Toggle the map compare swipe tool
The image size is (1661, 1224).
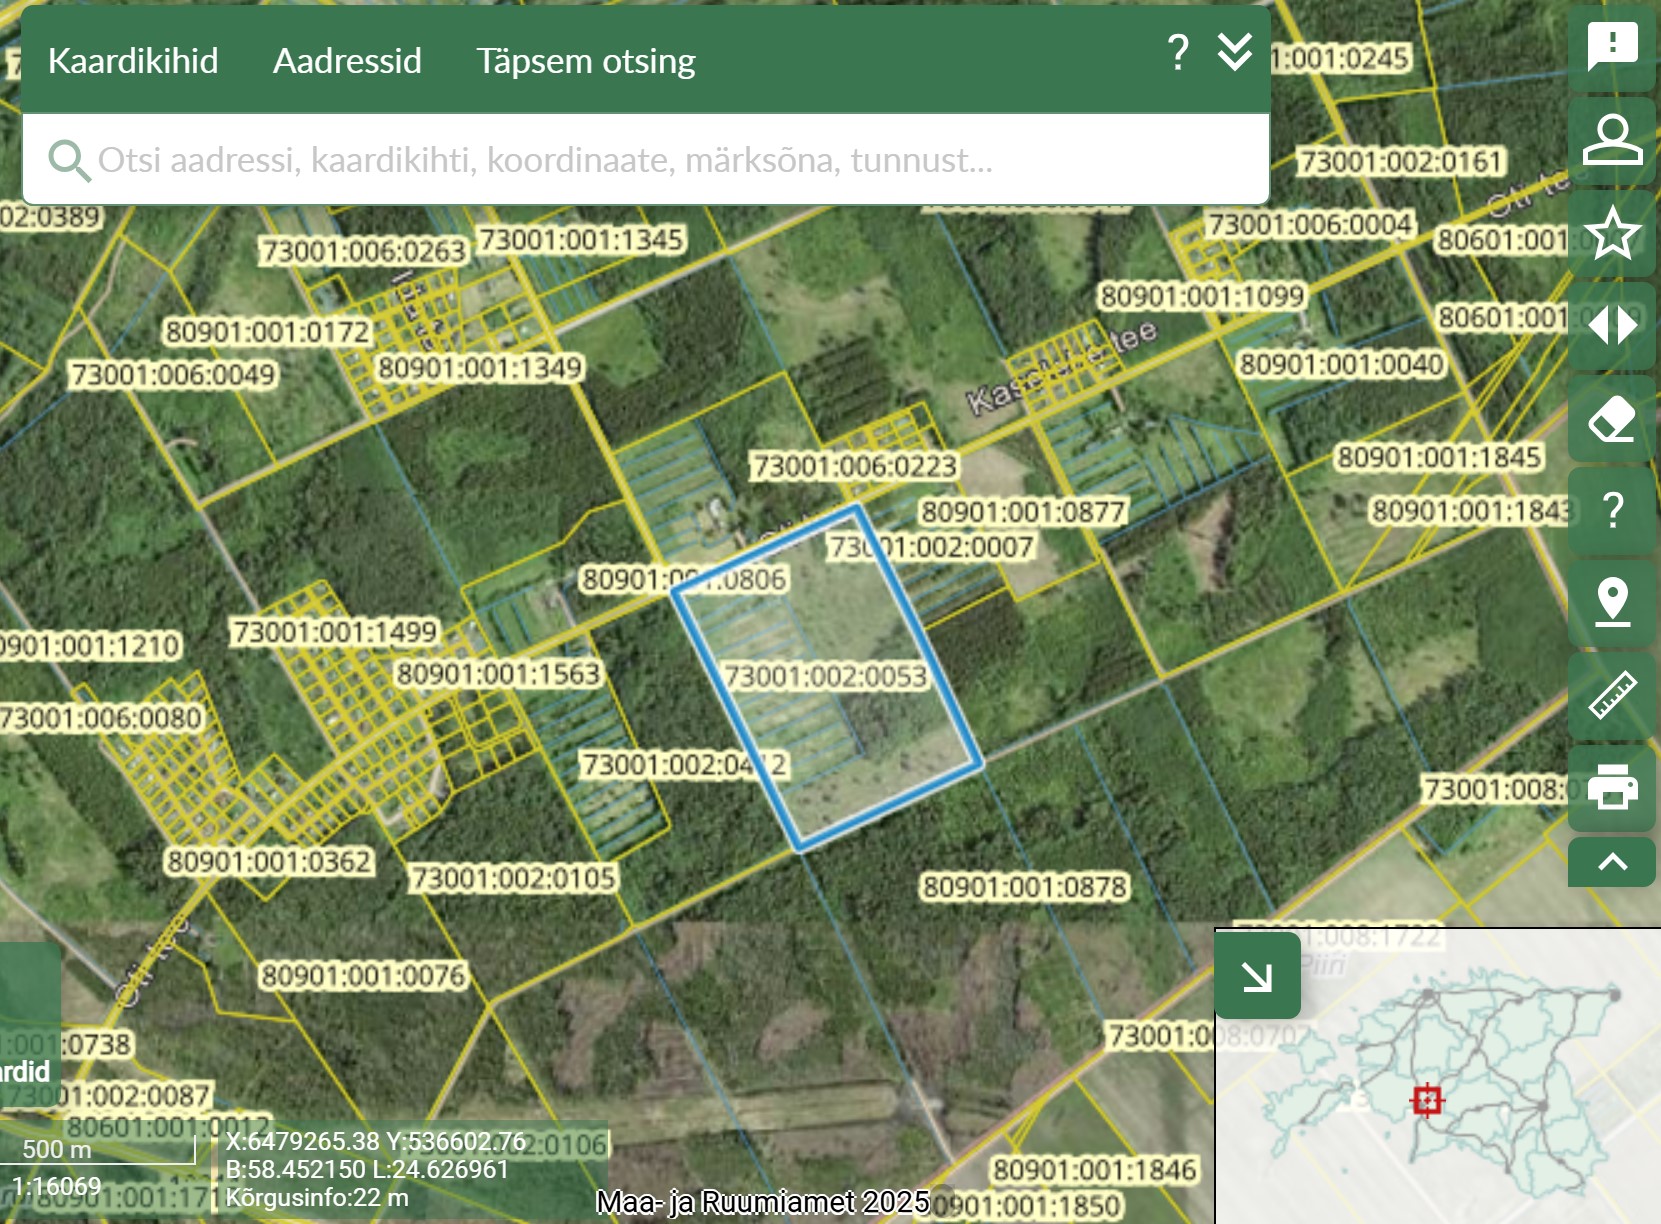(1612, 325)
